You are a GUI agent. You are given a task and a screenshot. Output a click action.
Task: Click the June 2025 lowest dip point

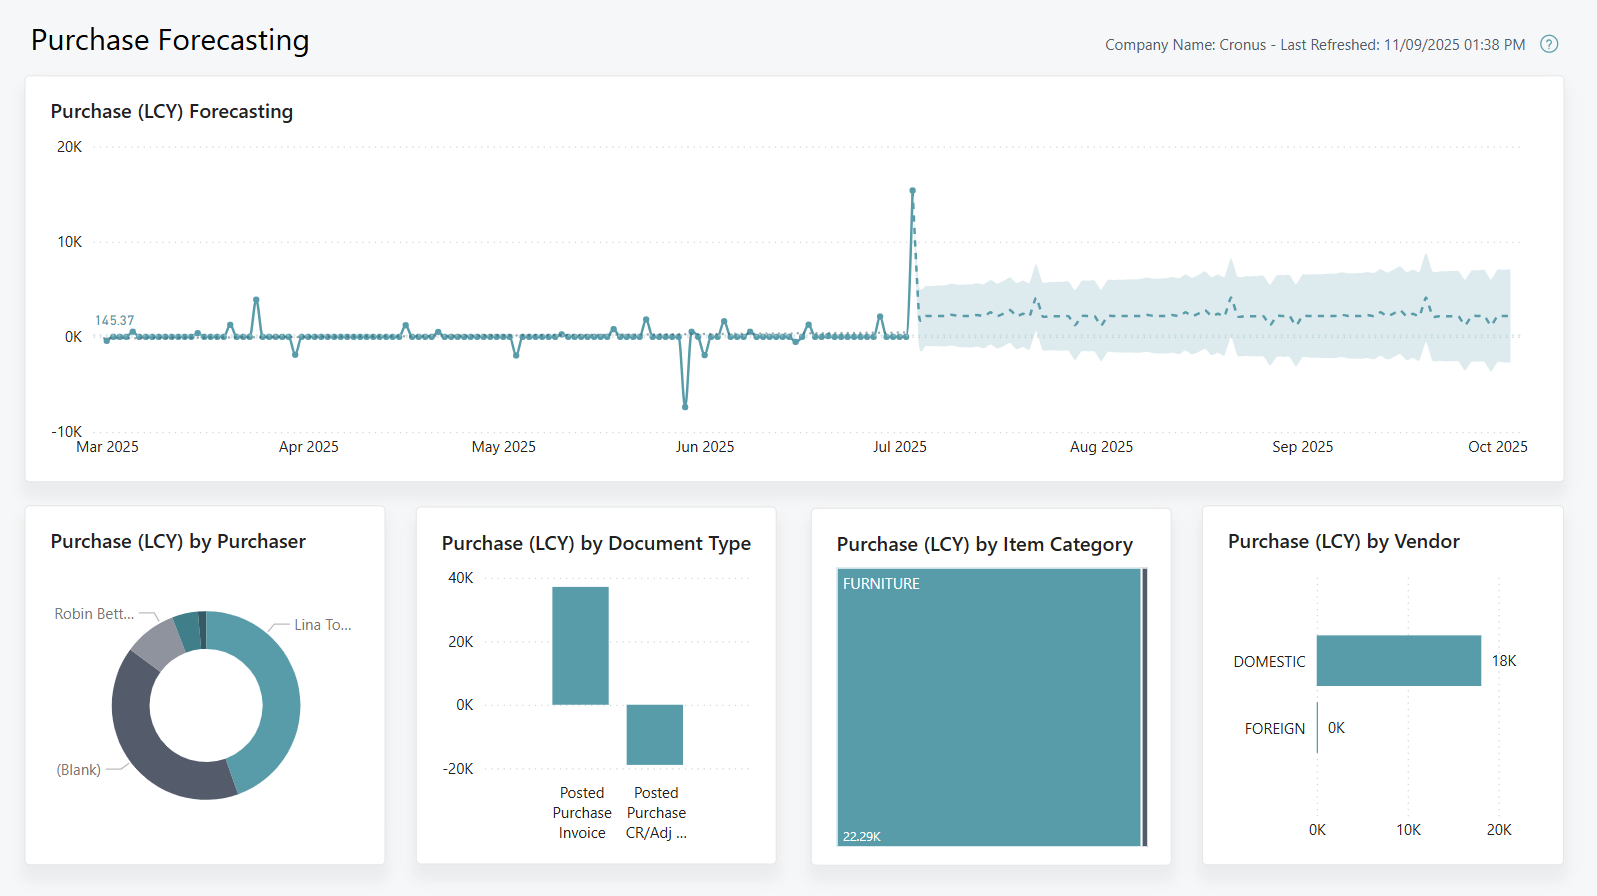click(685, 407)
